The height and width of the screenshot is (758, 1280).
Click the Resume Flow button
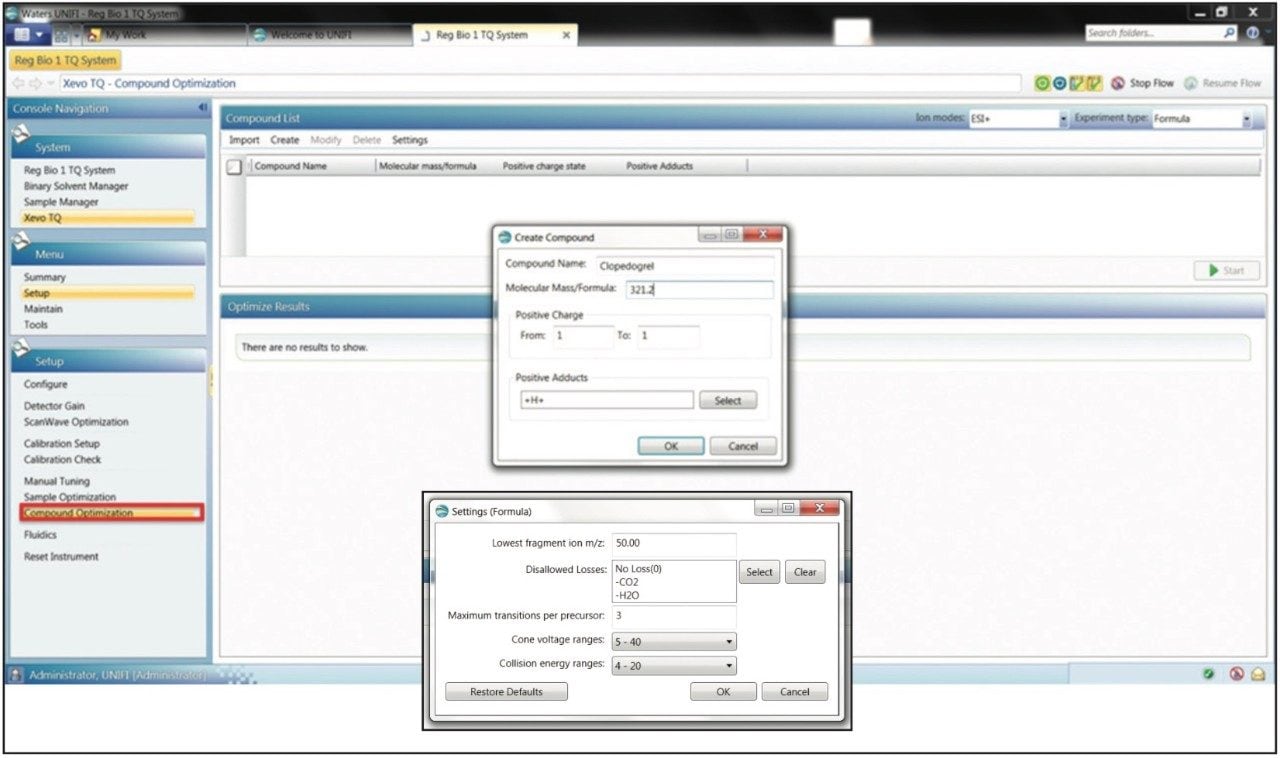(1222, 83)
